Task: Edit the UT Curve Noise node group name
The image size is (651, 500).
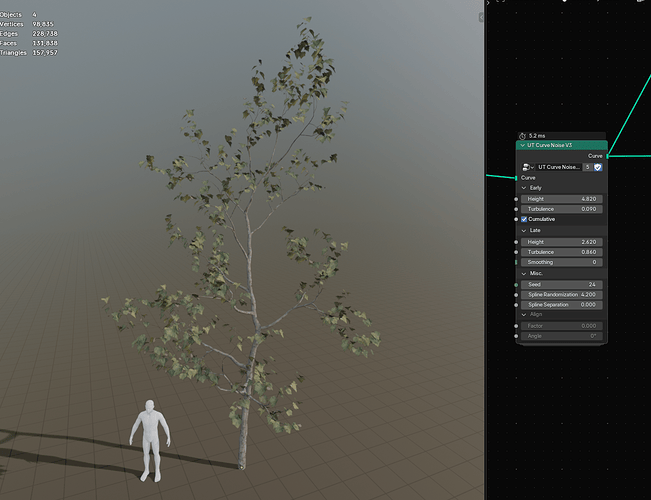Action: [x=559, y=167]
